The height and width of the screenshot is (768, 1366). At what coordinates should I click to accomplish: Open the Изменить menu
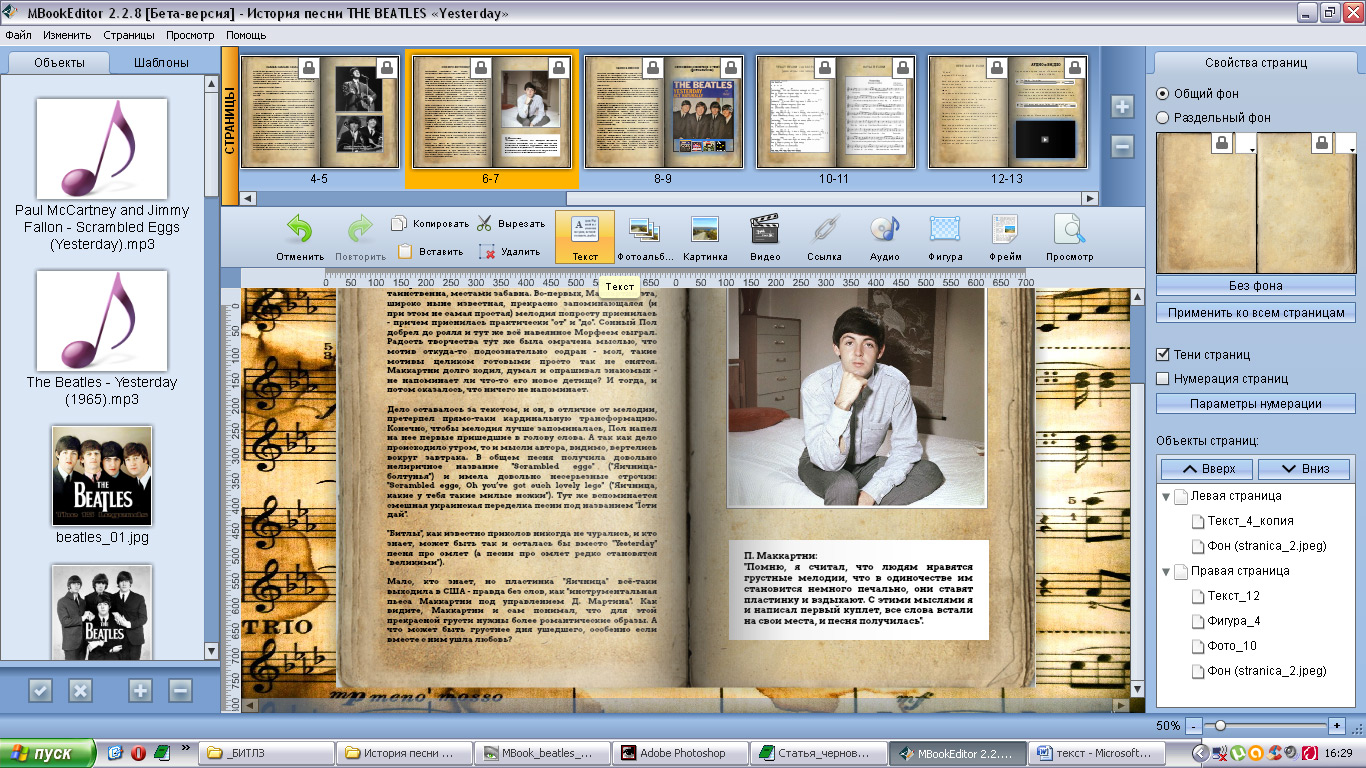click(x=67, y=35)
